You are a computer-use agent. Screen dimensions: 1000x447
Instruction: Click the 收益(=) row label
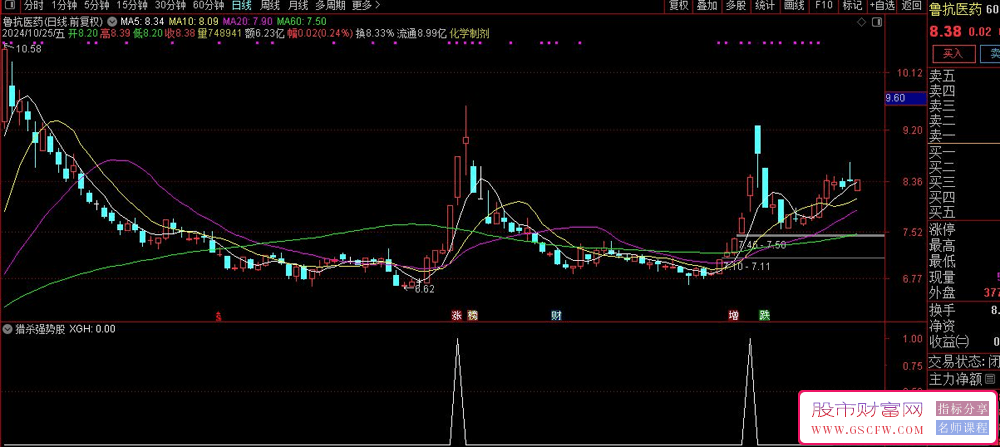(950, 341)
